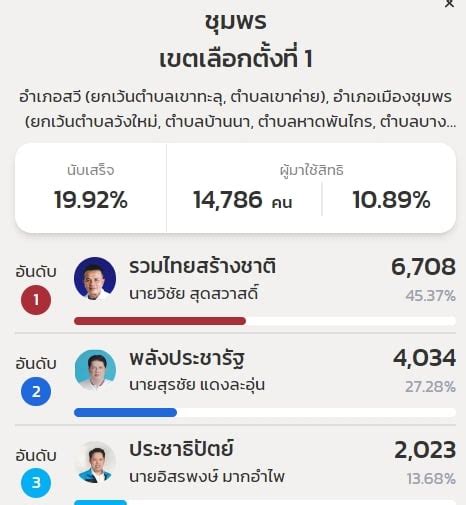Image resolution: width=466 pixels, height=505 pixels.
Task: Click the 19.92% counted statistic
Action: (91, 200)
